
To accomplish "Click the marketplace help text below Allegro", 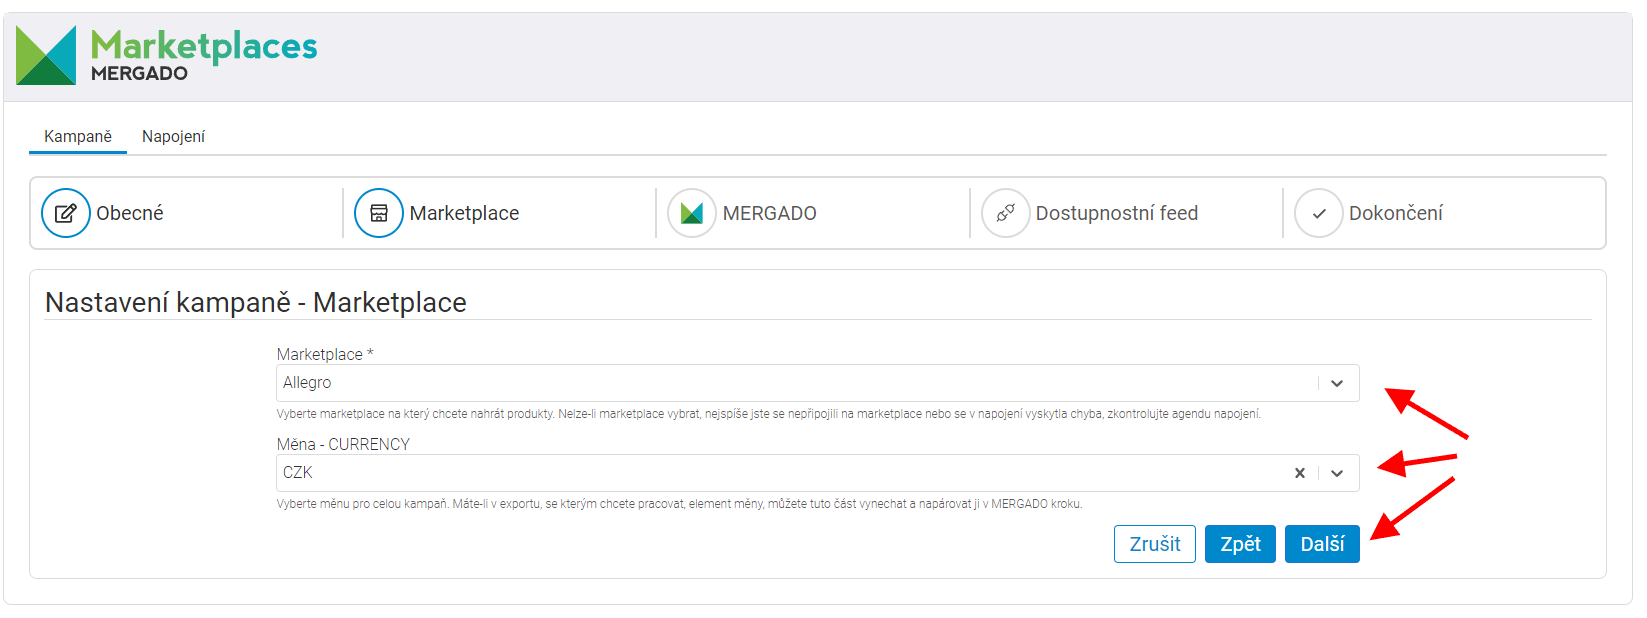I will click(768, 414).
